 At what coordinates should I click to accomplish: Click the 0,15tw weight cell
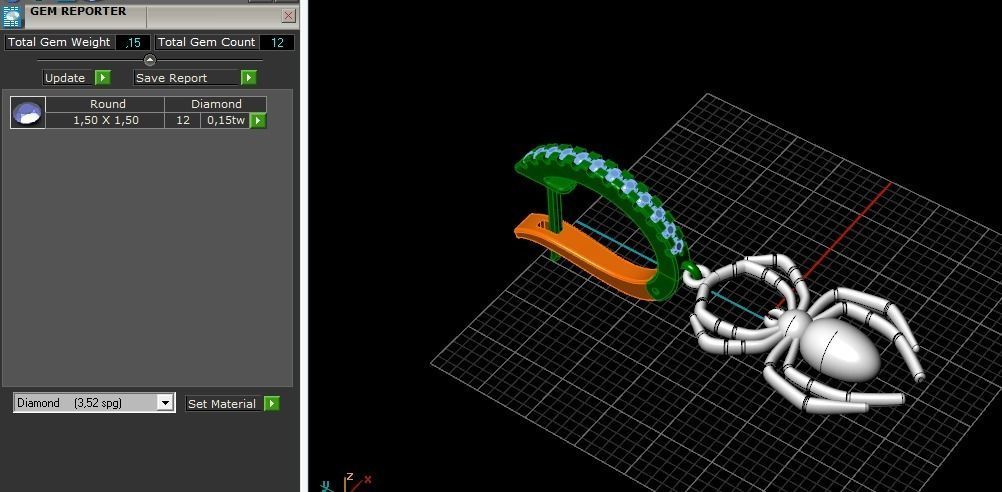(225, 120)
